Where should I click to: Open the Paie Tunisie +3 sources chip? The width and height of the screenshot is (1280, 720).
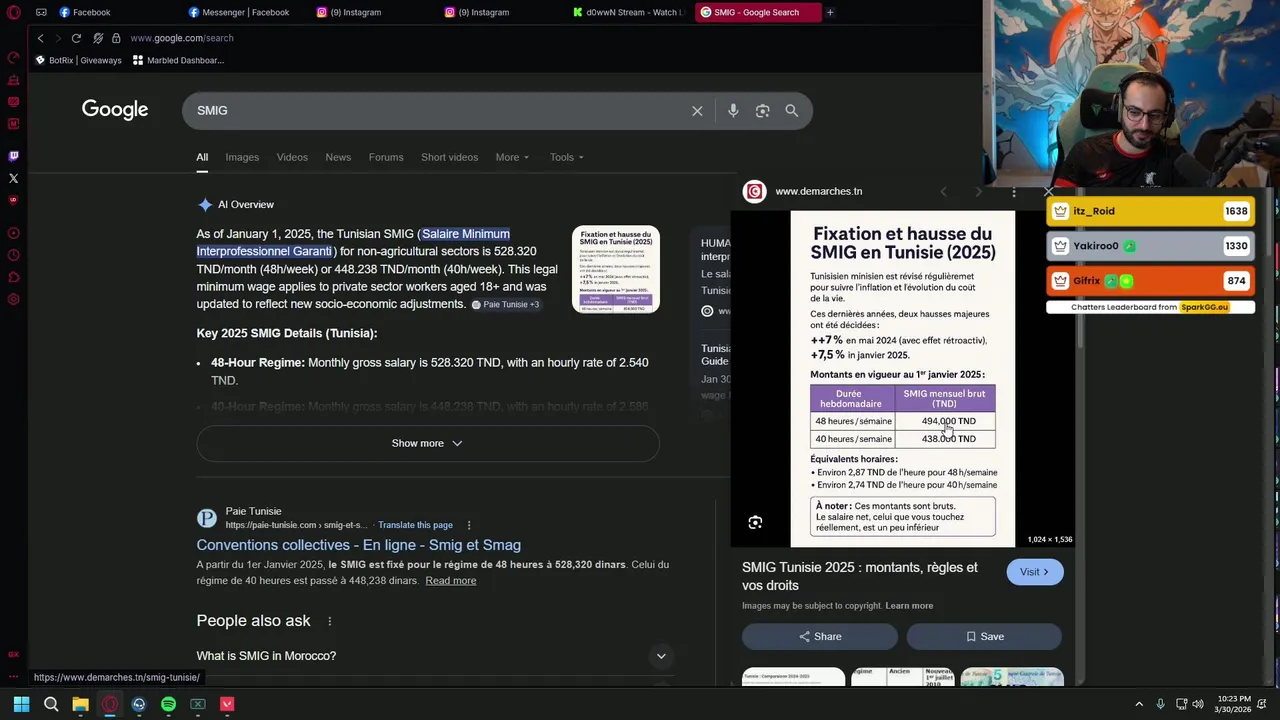(506, 305)
